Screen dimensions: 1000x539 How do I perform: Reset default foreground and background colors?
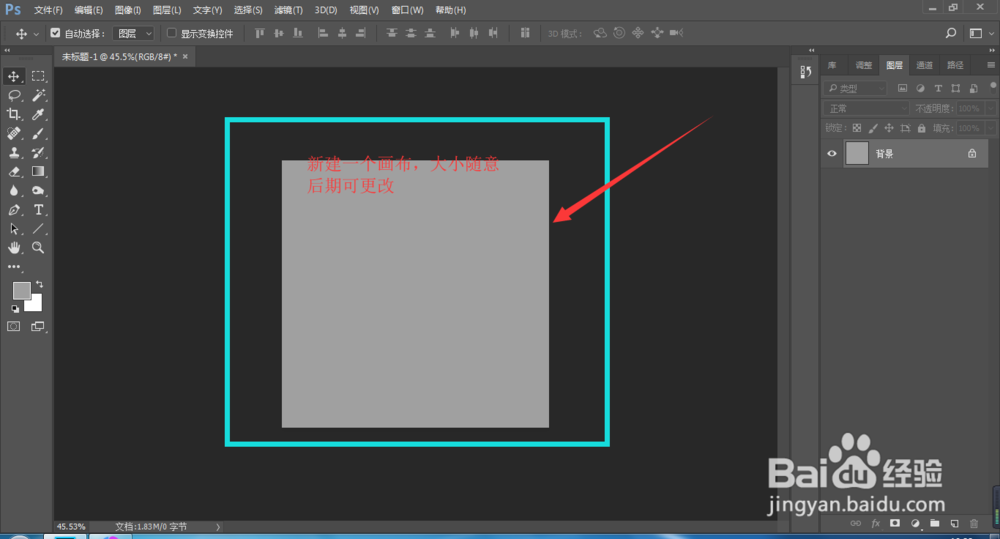(15, 309)
